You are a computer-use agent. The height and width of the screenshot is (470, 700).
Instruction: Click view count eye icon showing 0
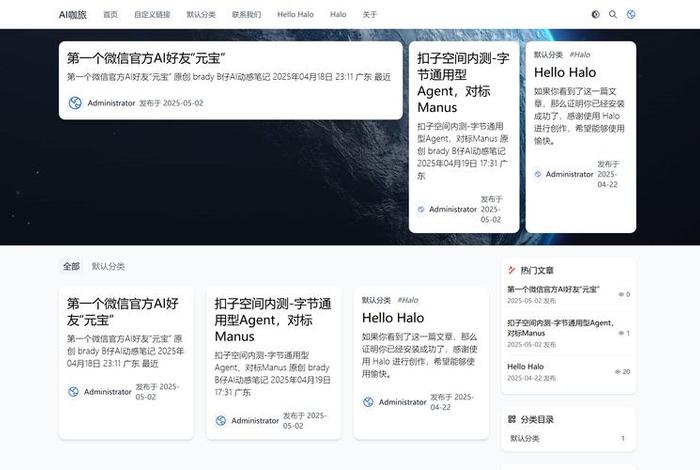(621, 295)
